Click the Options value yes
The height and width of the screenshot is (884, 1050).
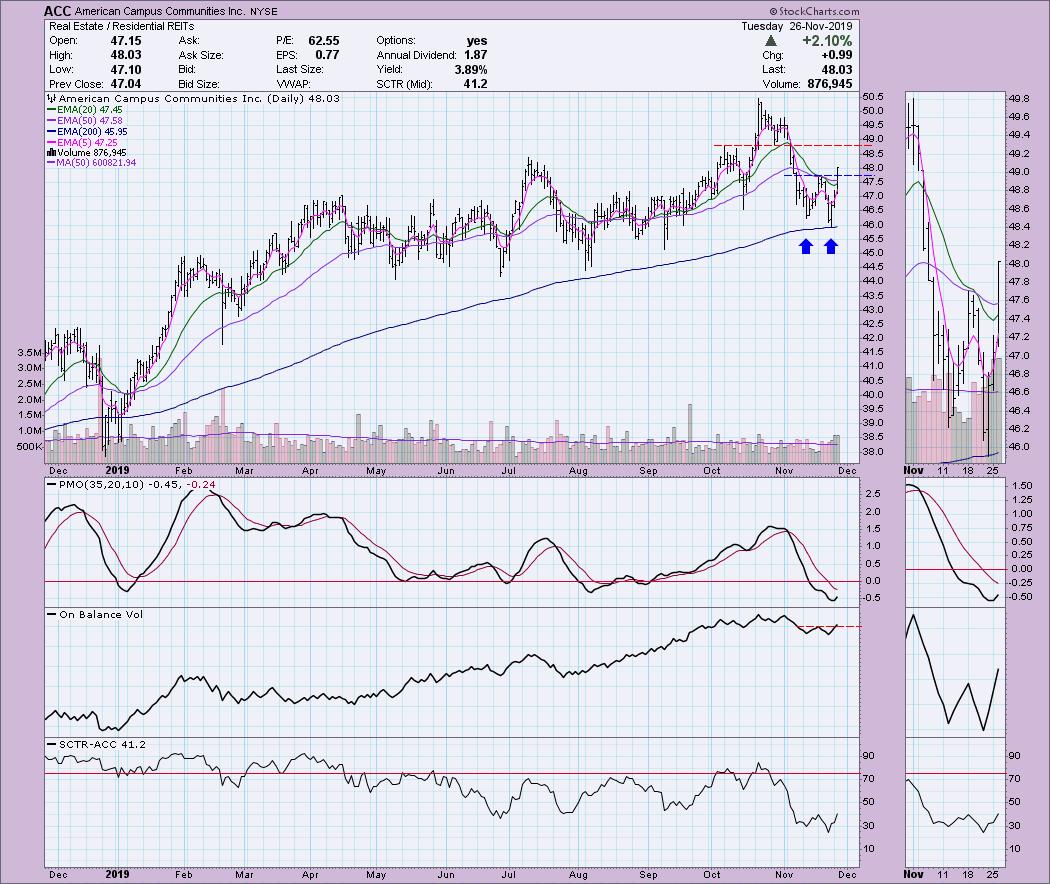click(477, 41)
